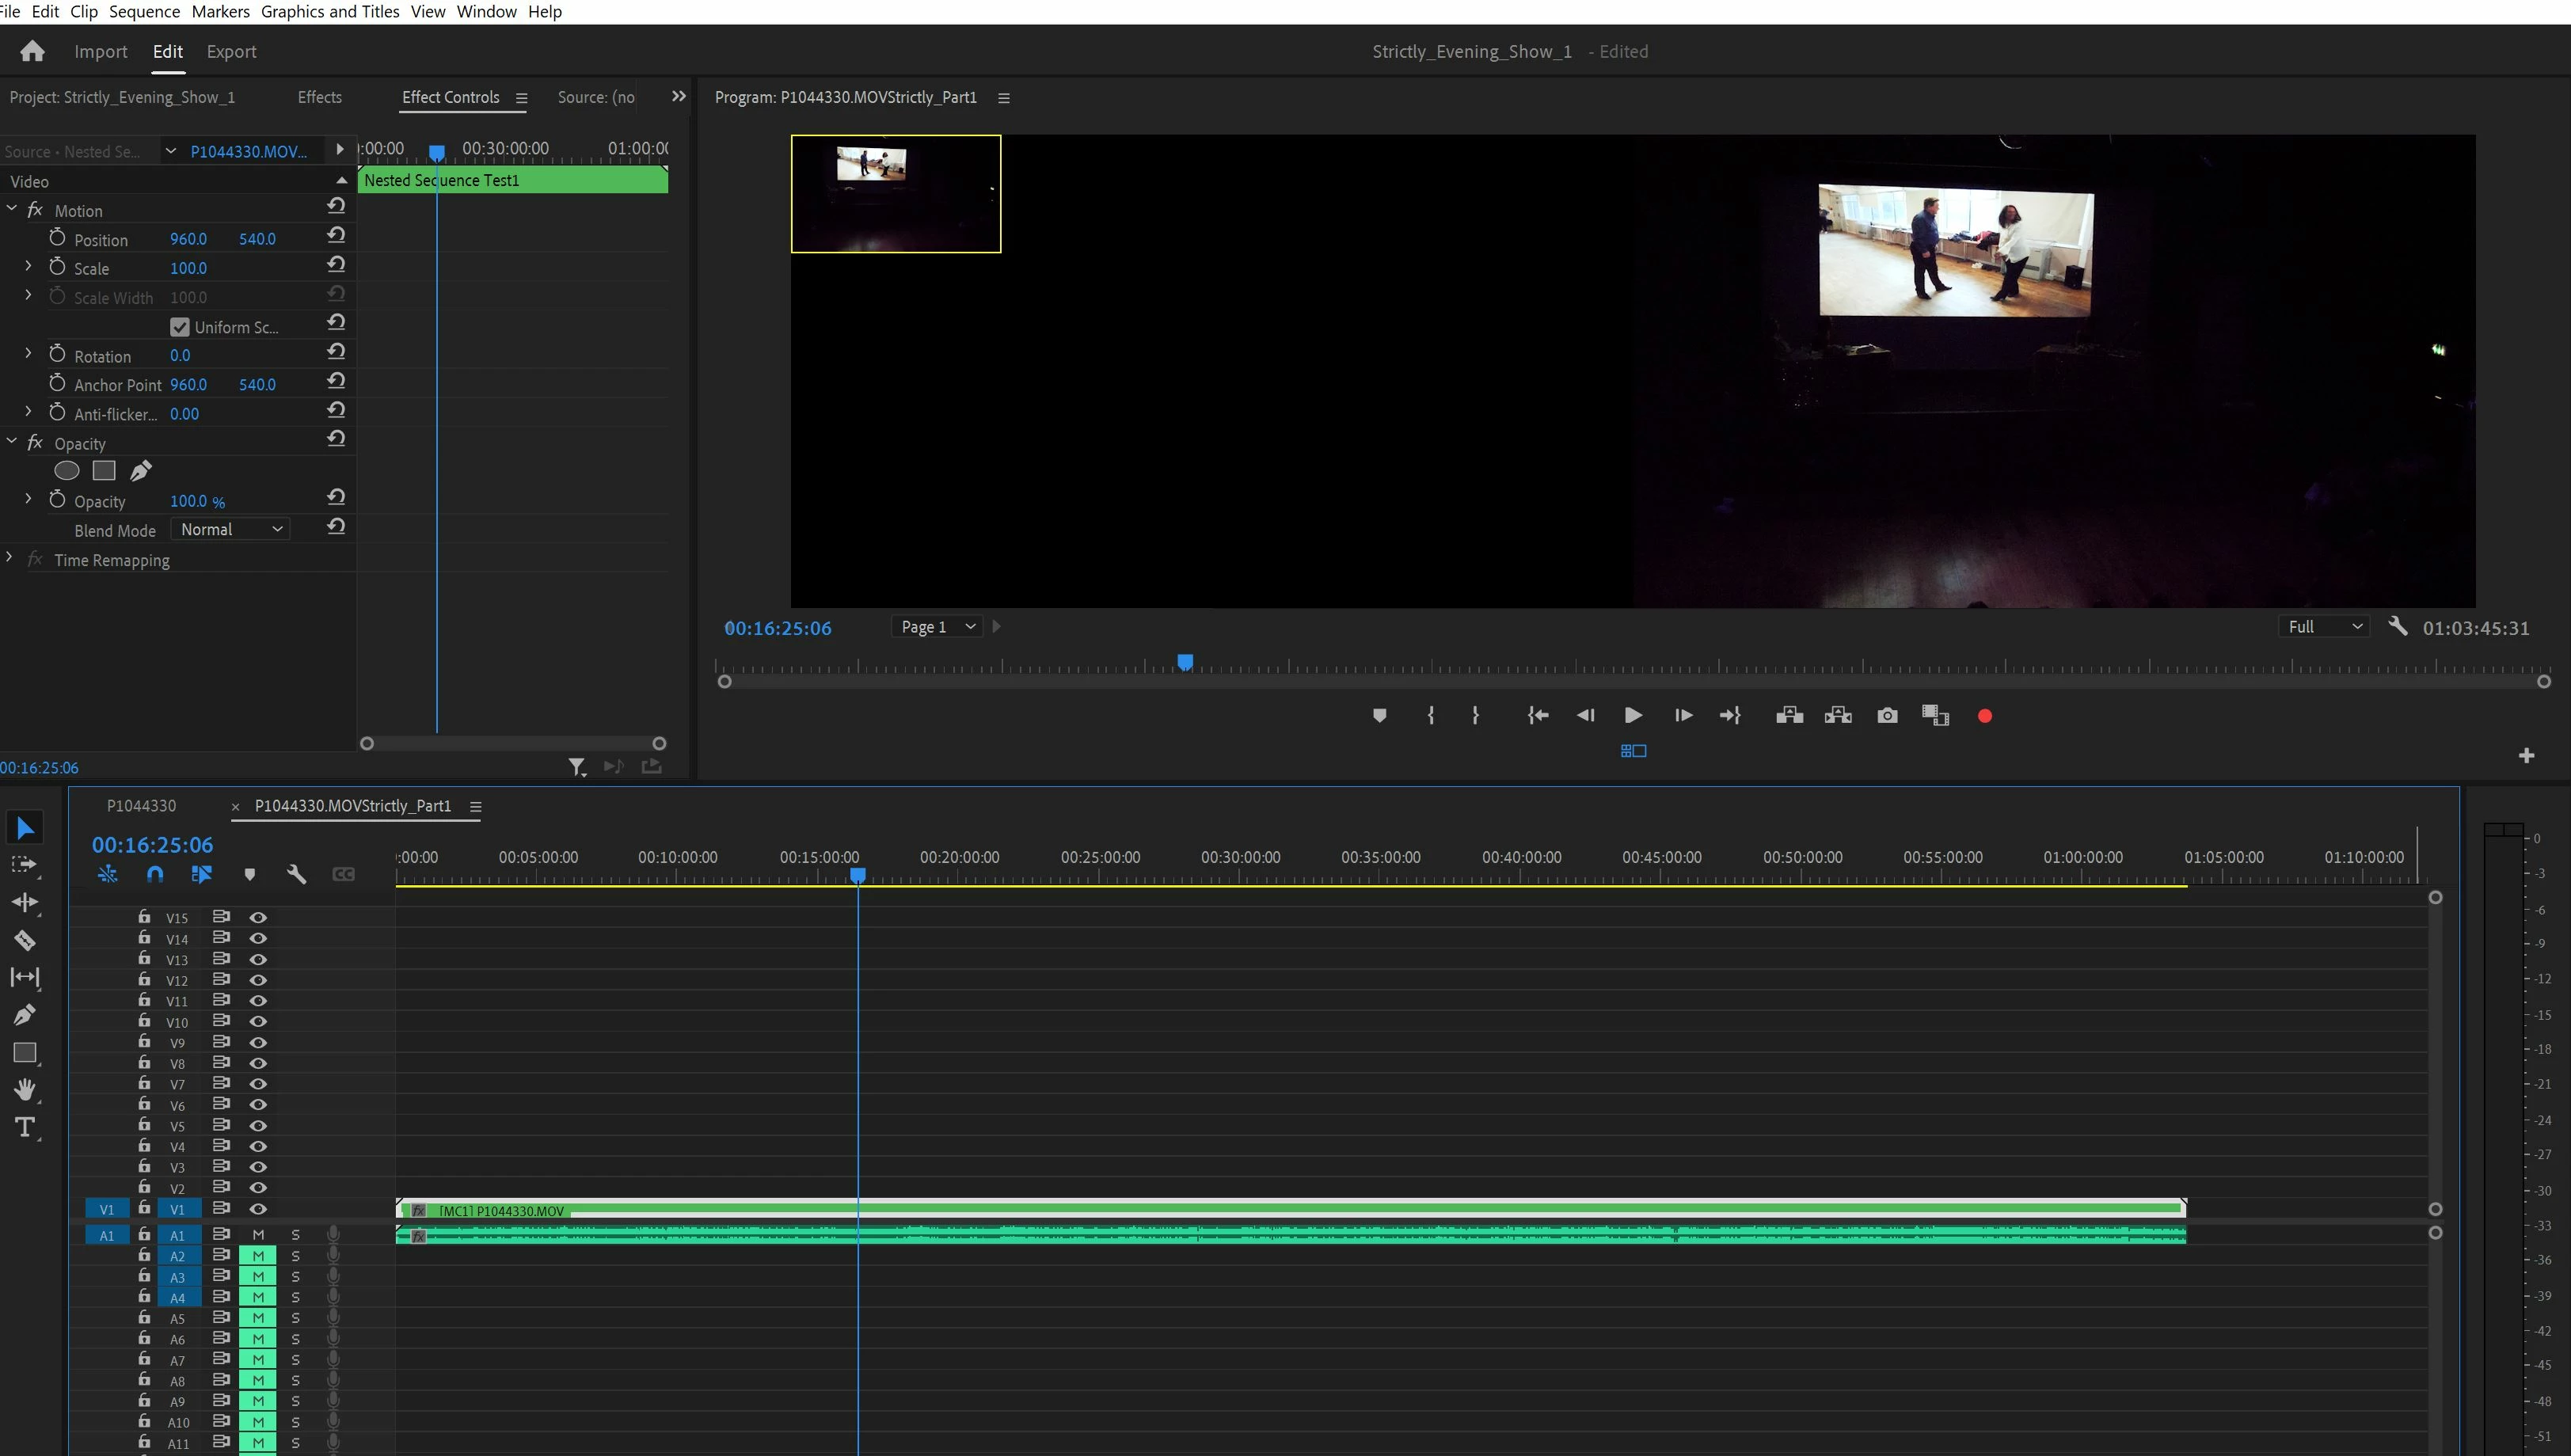The image size is (2571, 1456).
Task: Click the Opacity percentage value
Action: 189,501
